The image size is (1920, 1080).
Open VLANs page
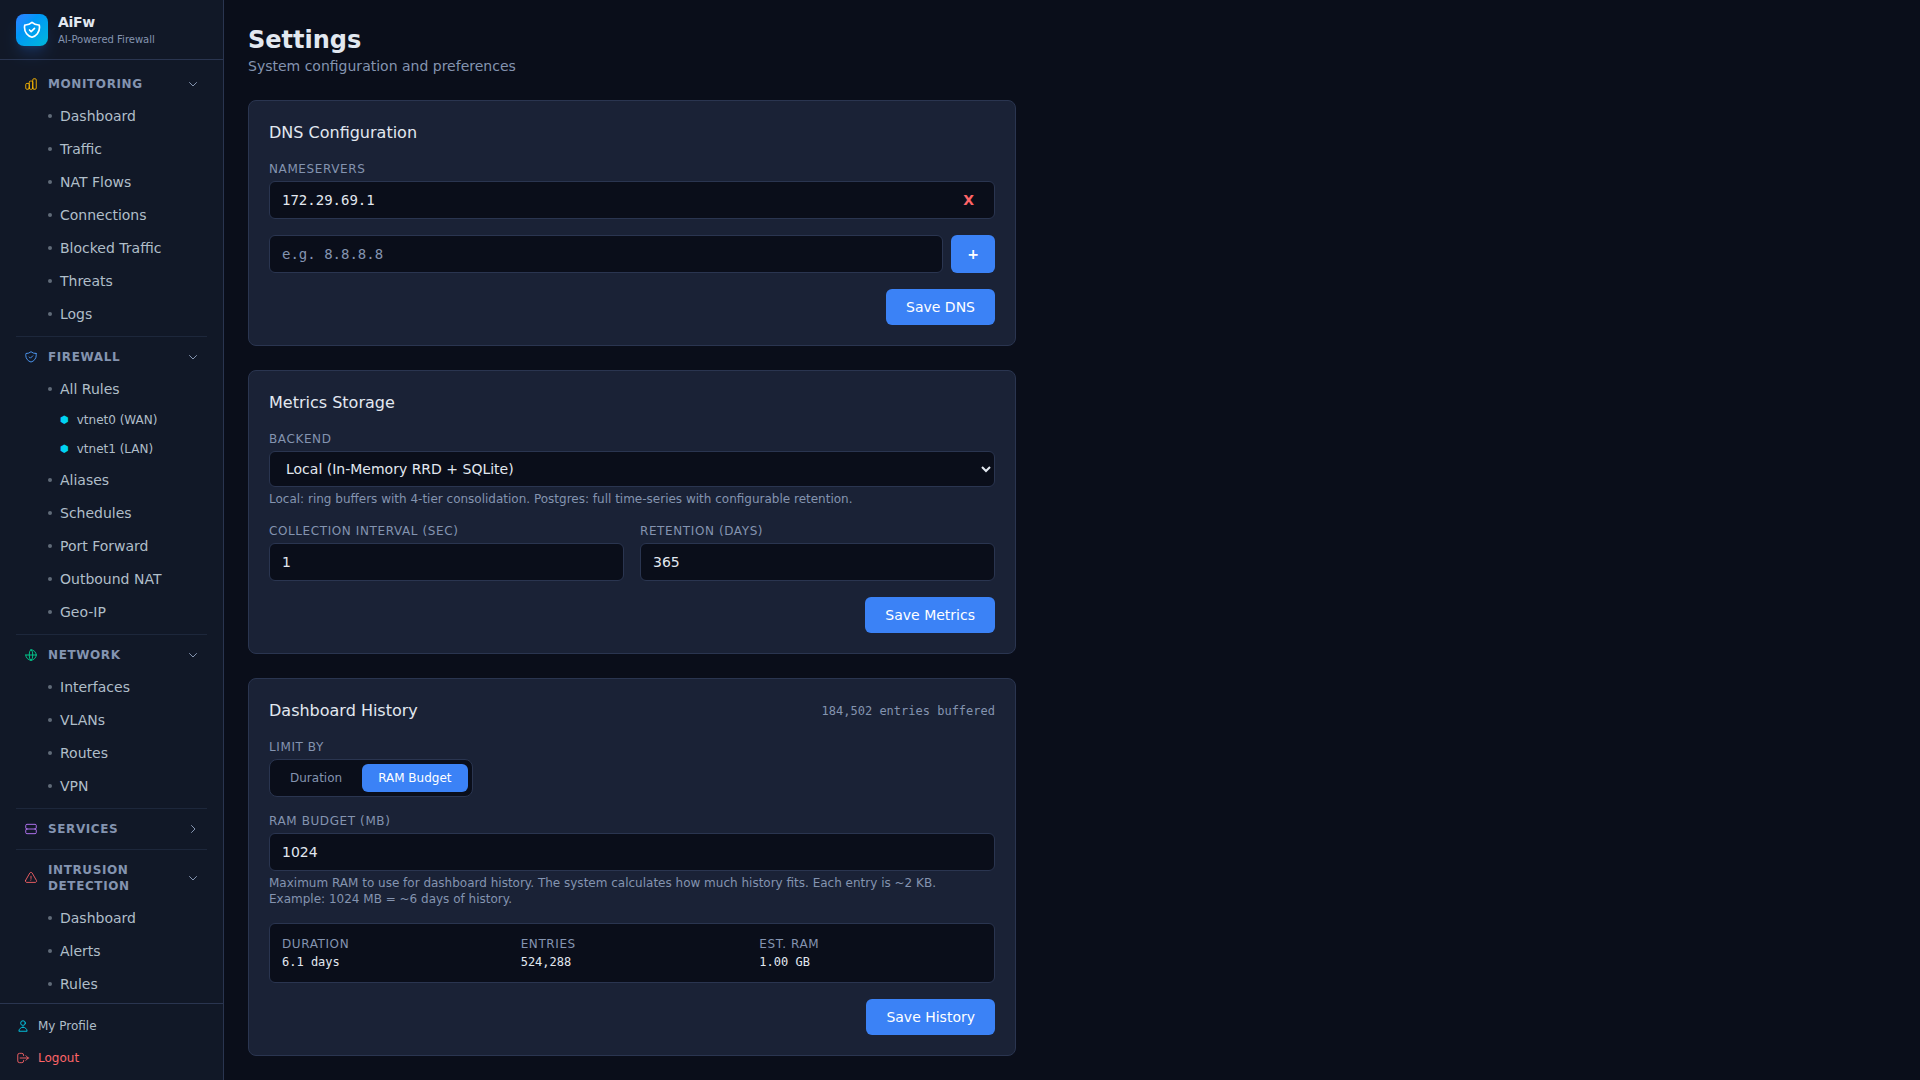(83, 720)
